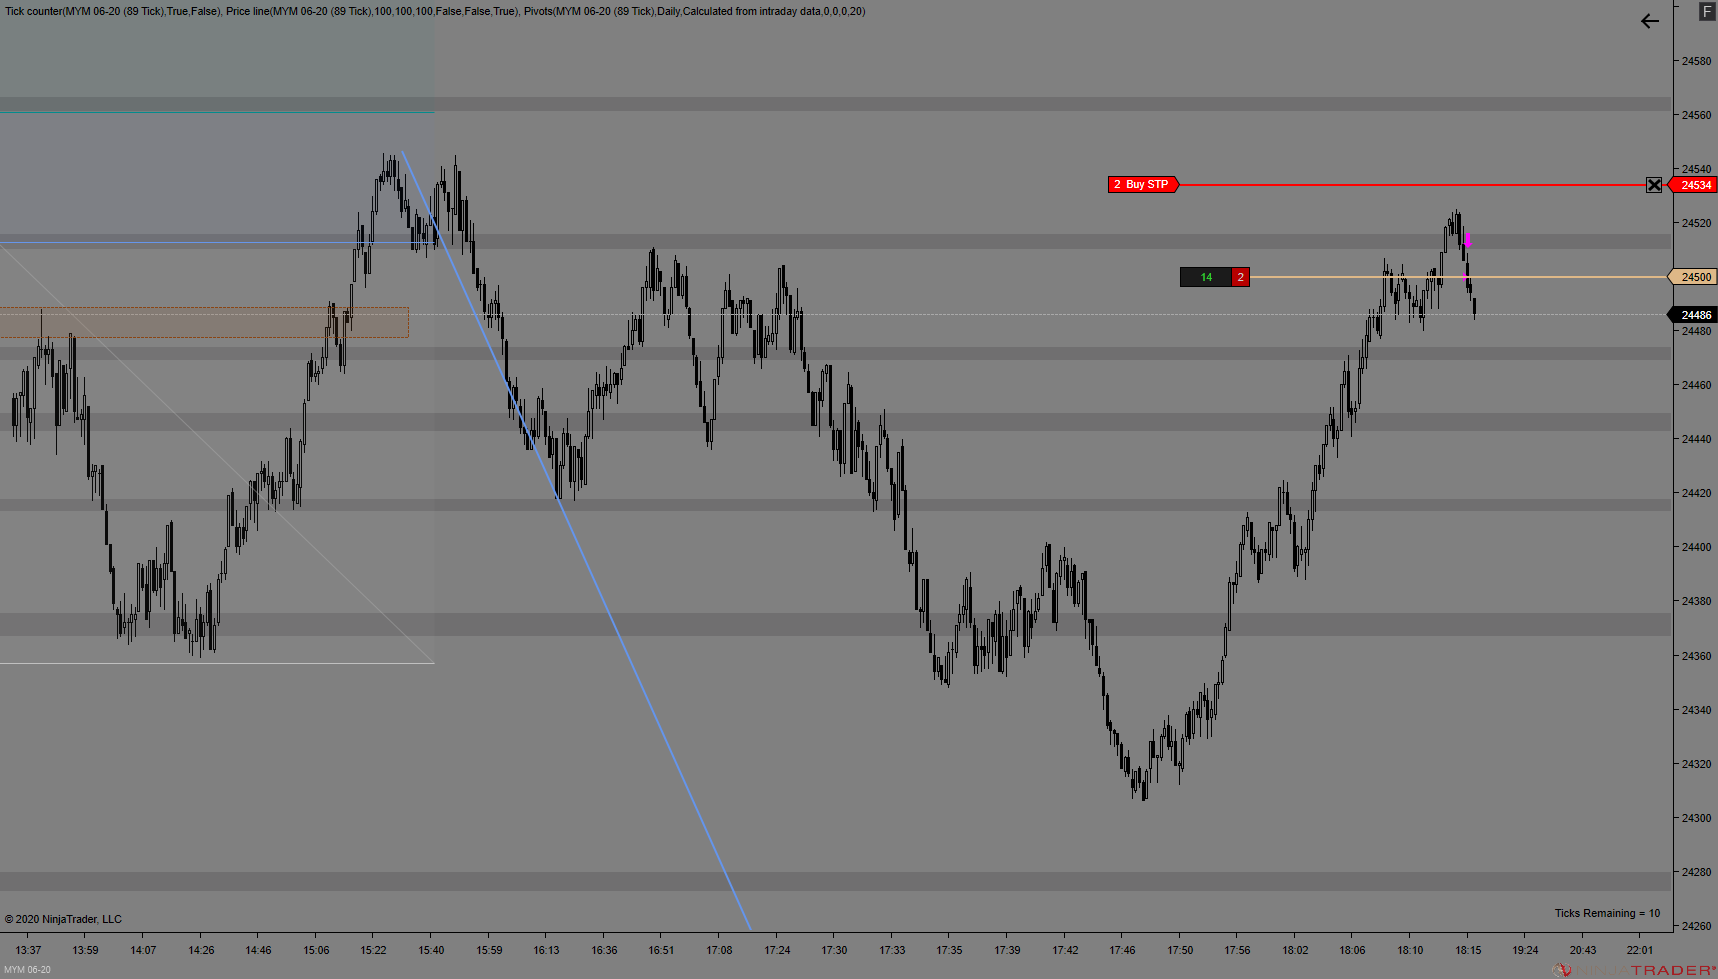Click the 17:39 time axis label
Viewport: 1718px width, 979px height.
coord(1007,950)
